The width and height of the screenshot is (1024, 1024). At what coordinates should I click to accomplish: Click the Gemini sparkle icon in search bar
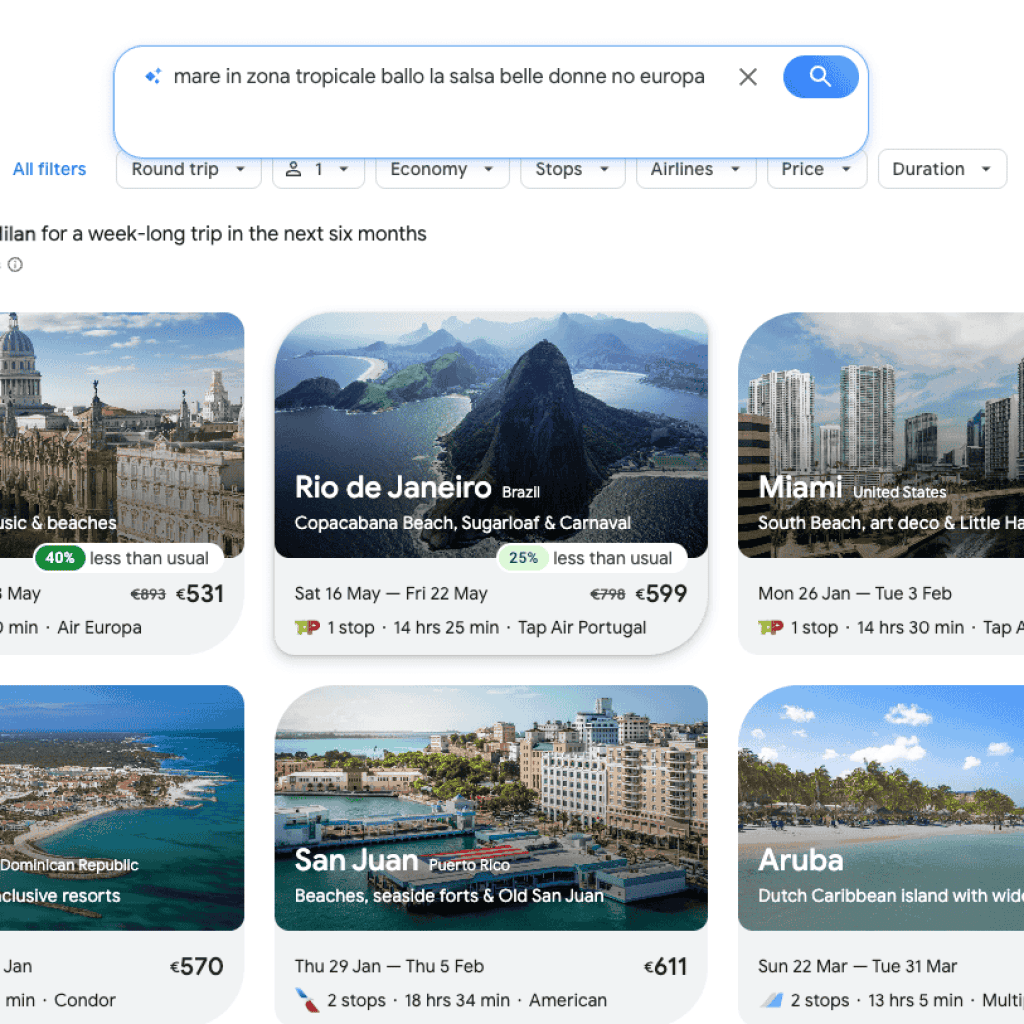click(x=152, y=76)
